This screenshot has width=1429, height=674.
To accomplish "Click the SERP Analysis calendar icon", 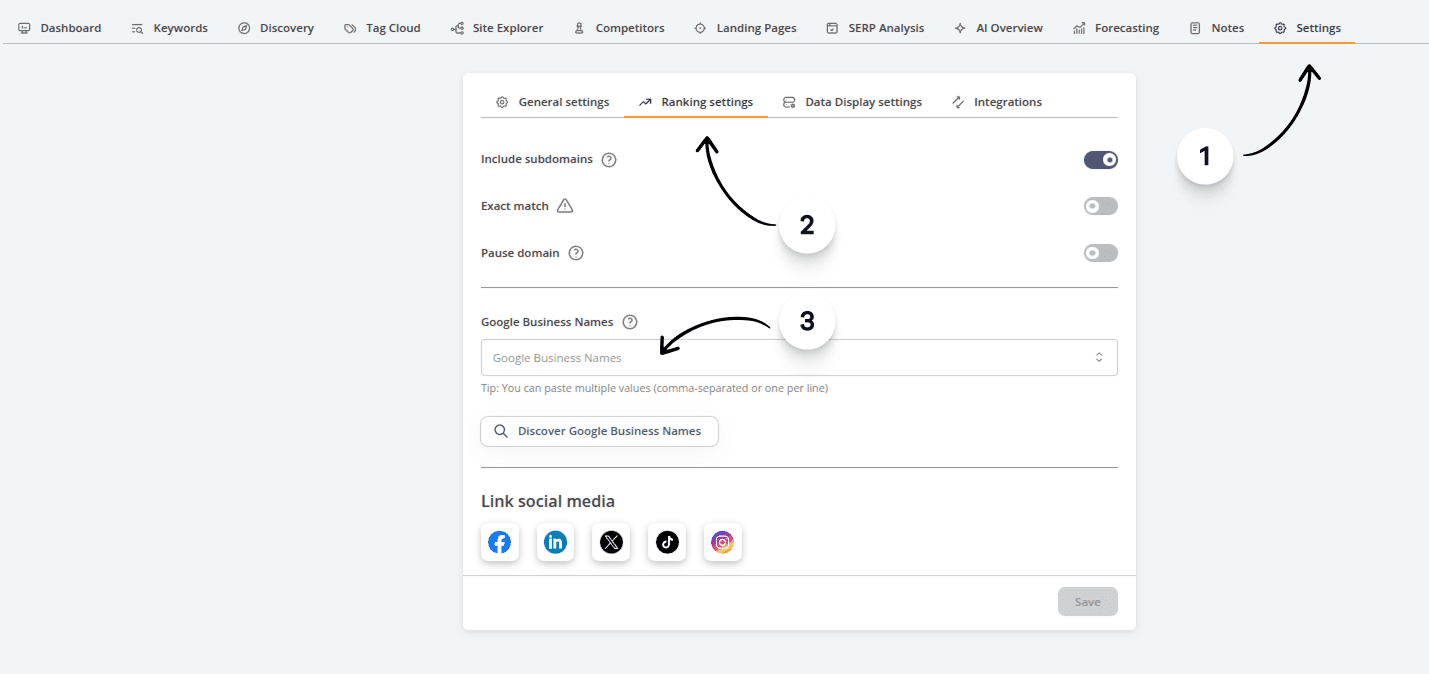I will 832,28.
